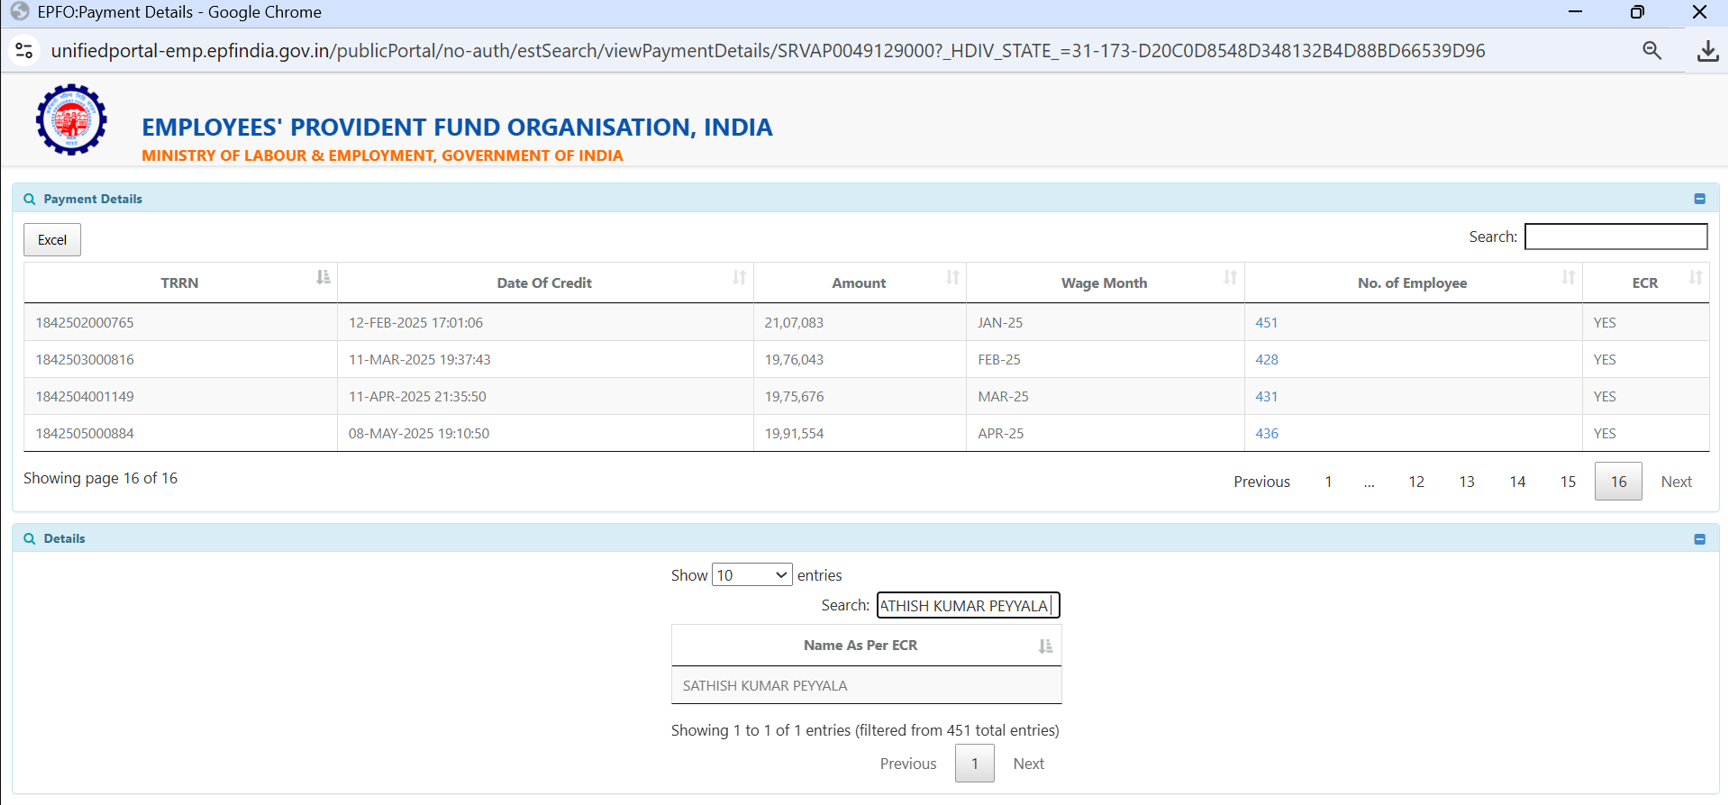Go to page 12 of payments
The image size is (1728, 805).
pos(1416,482)
